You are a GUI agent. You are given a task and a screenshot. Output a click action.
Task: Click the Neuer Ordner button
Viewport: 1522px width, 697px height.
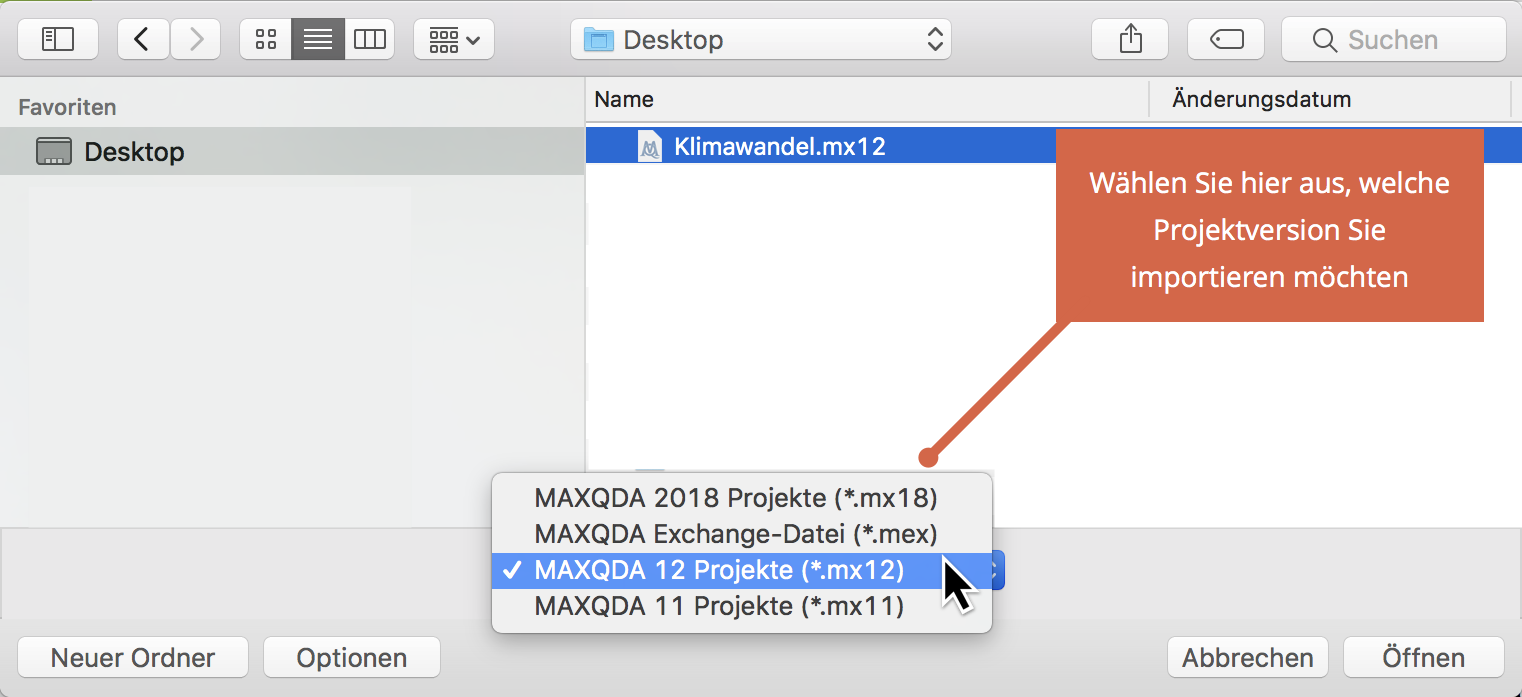point(133,658)
